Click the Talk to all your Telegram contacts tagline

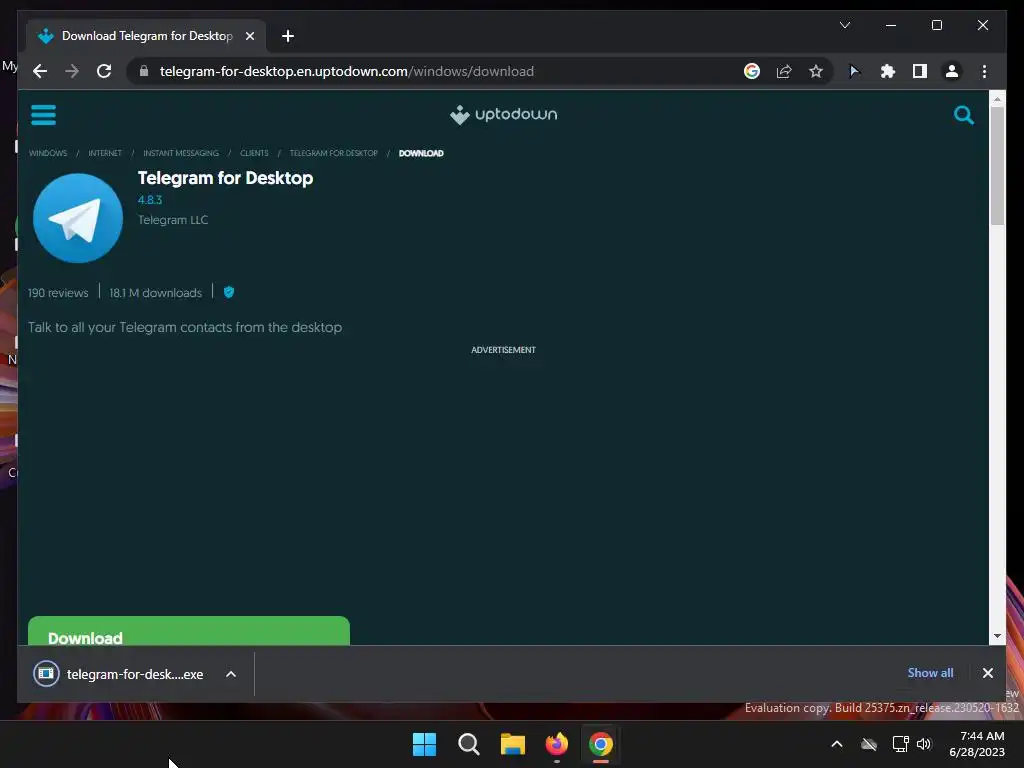coord(185,327)
